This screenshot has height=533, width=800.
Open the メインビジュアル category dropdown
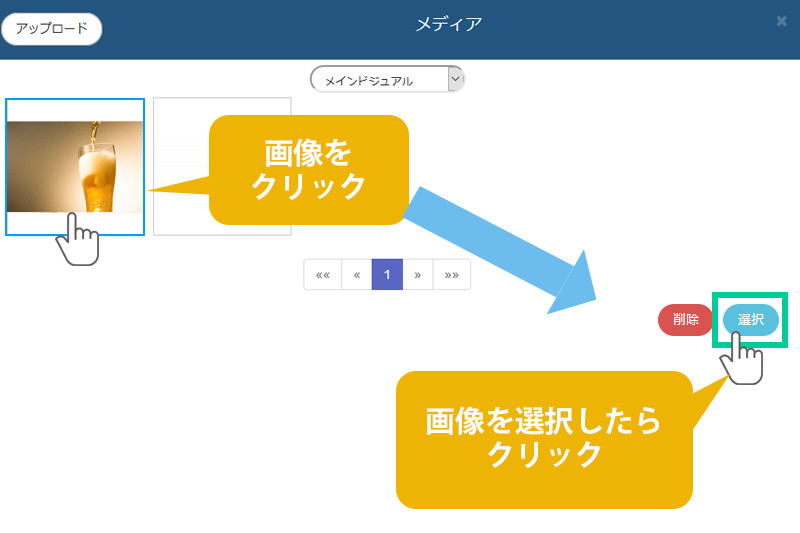(379, 80)
